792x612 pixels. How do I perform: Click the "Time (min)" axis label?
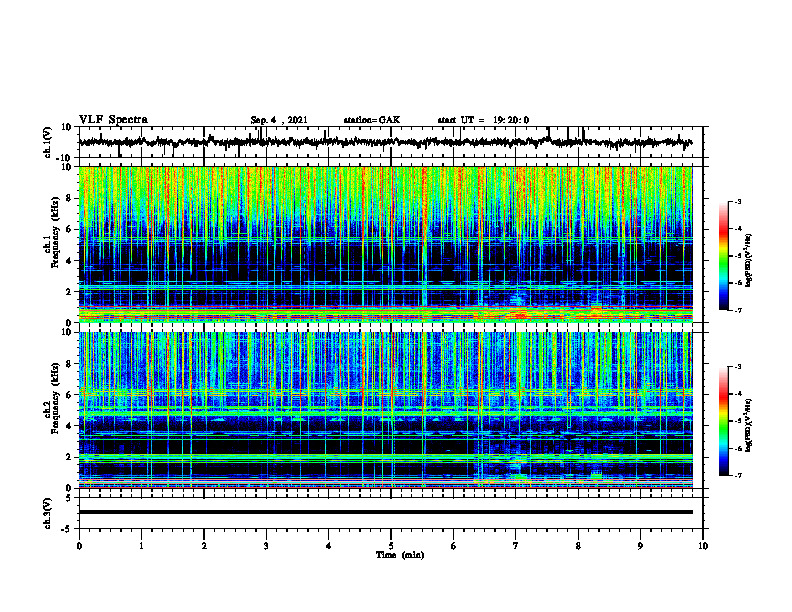(x=400, y=555)
